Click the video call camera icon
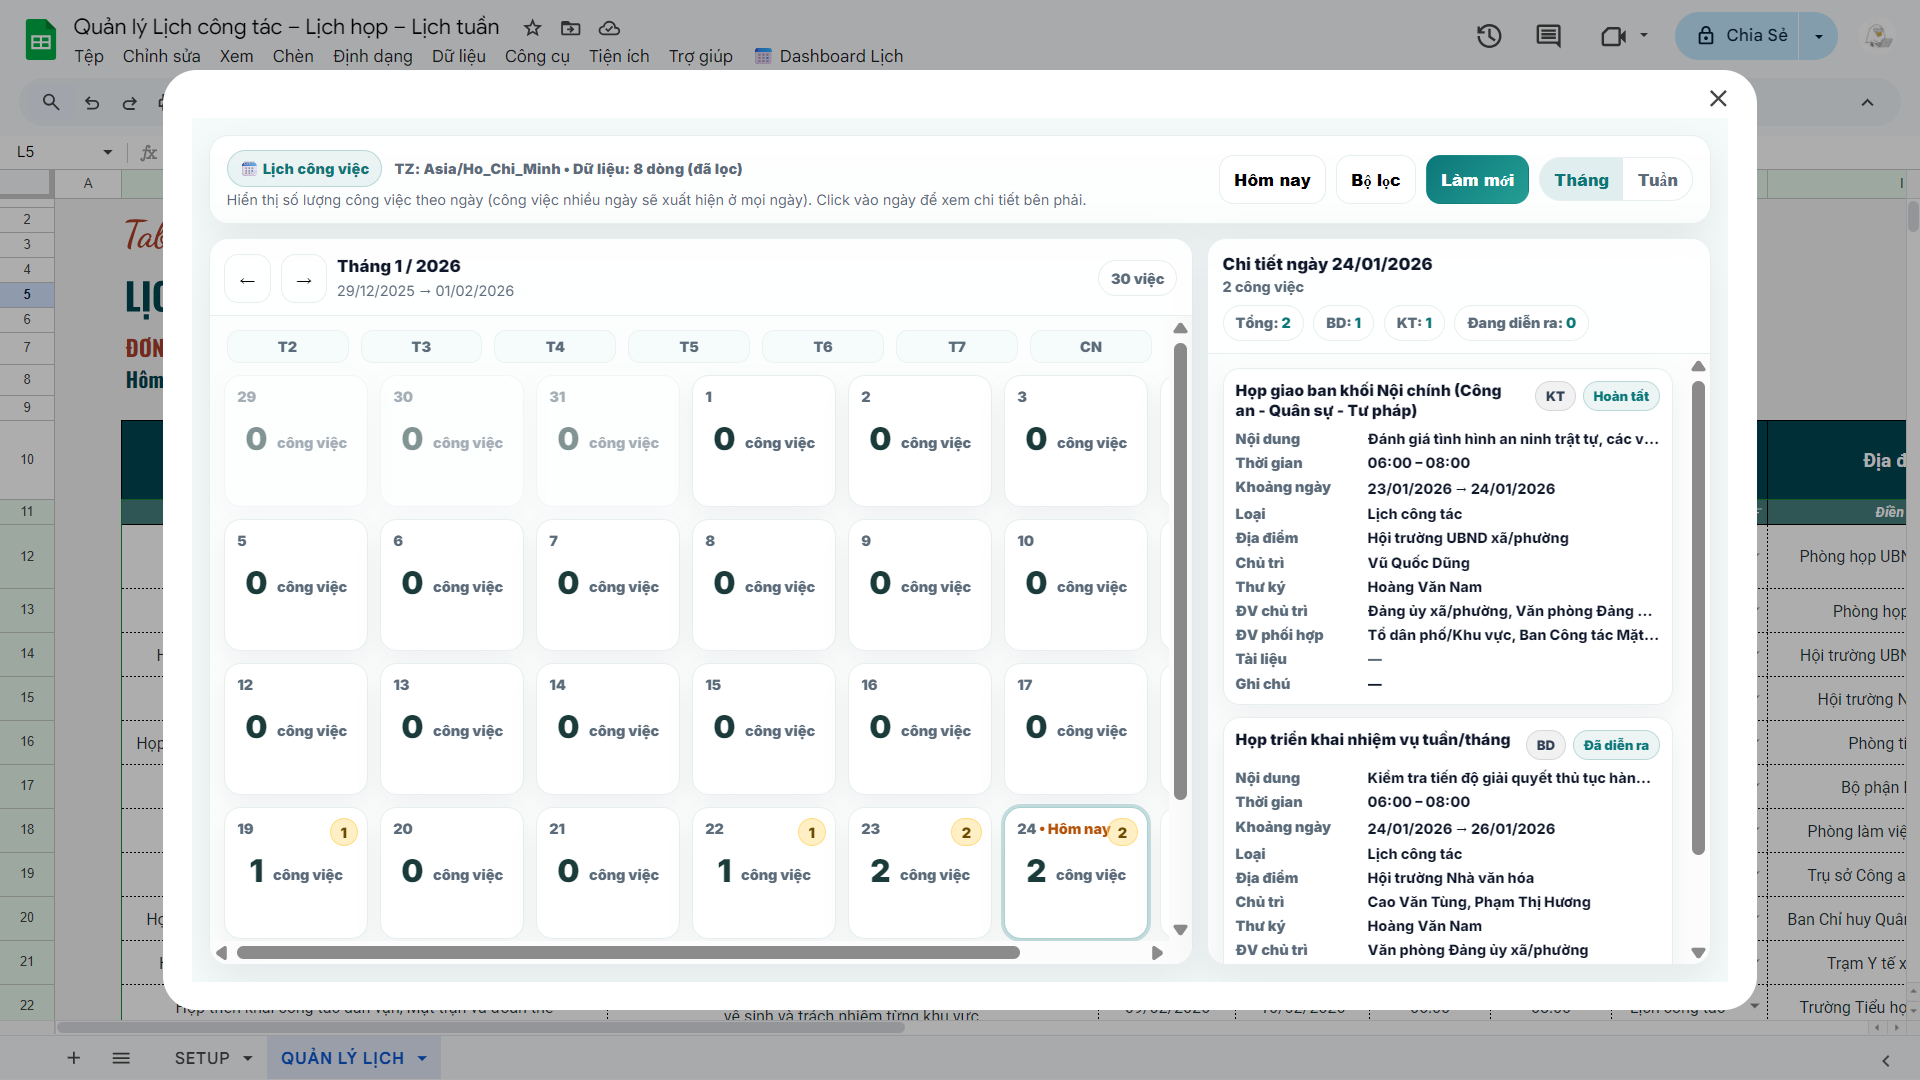 (1612, 36)
